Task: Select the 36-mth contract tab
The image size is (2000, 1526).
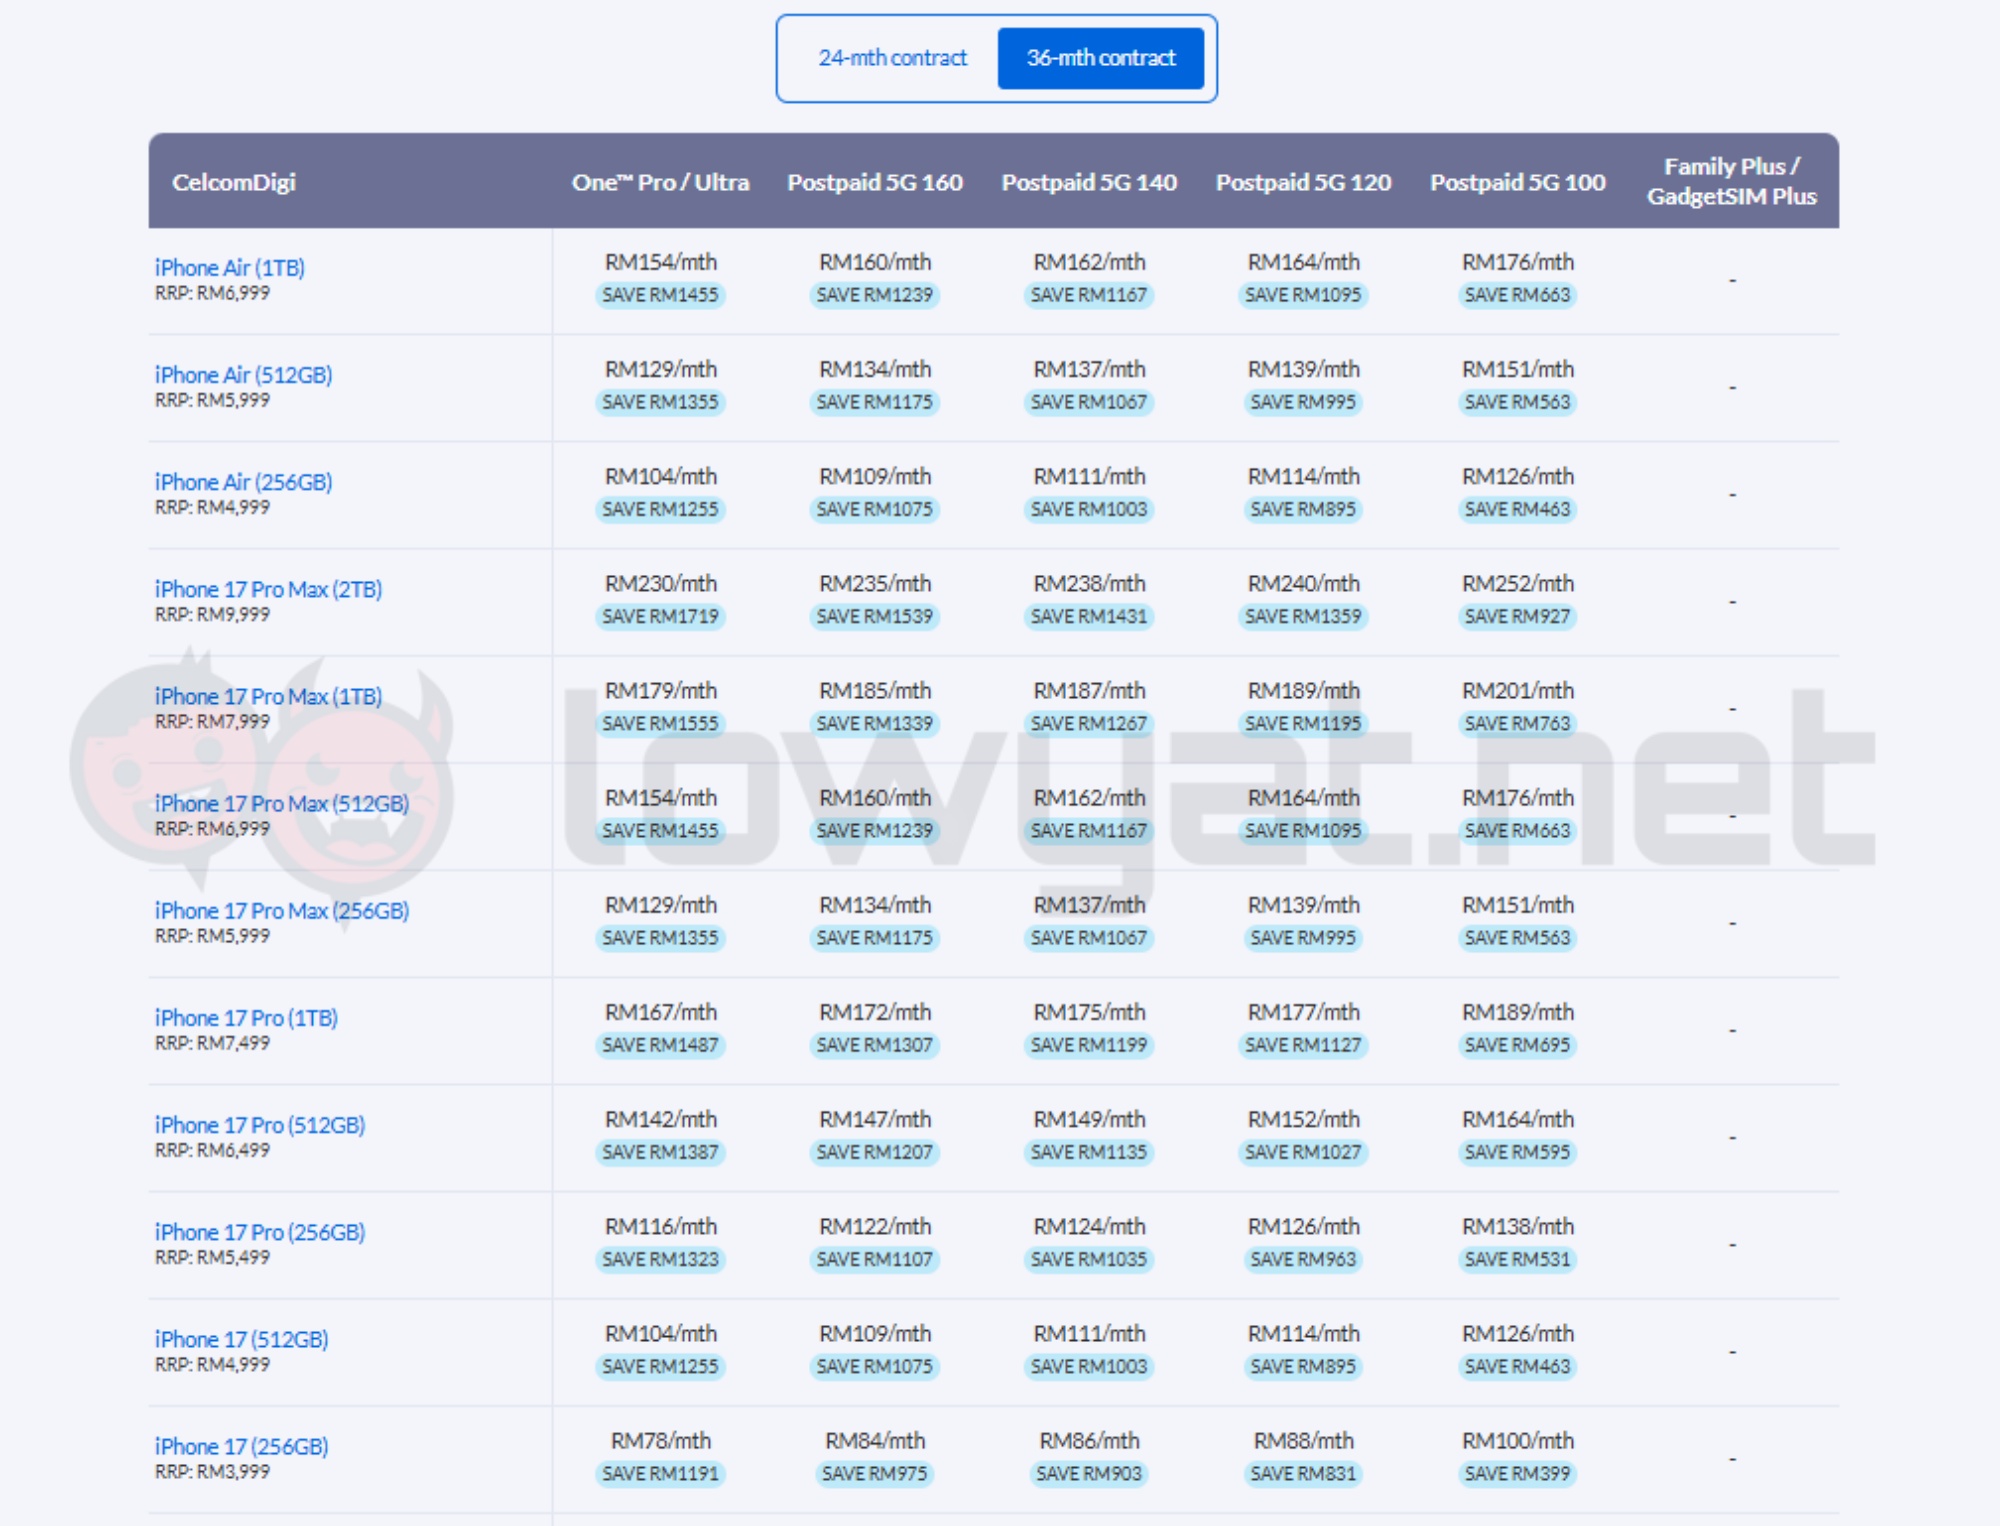Action: pyautogui.click(x=1100, y=58)
